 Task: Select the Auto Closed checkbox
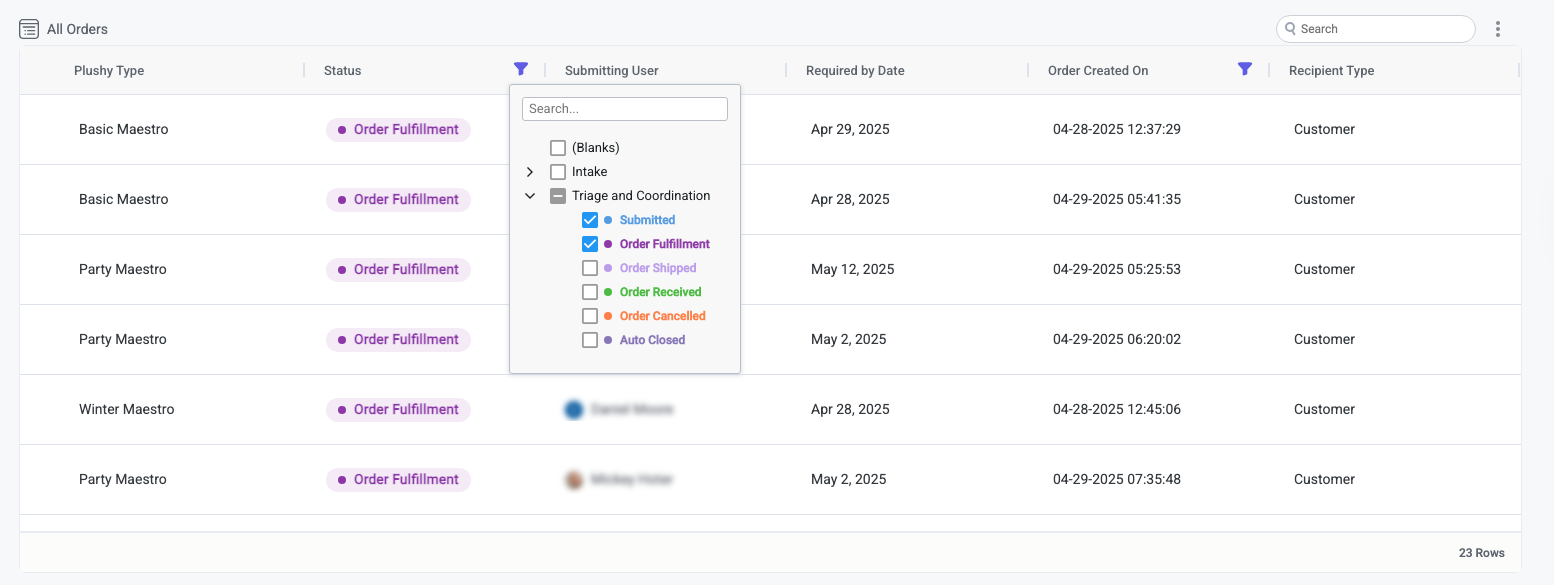point(590,340)
